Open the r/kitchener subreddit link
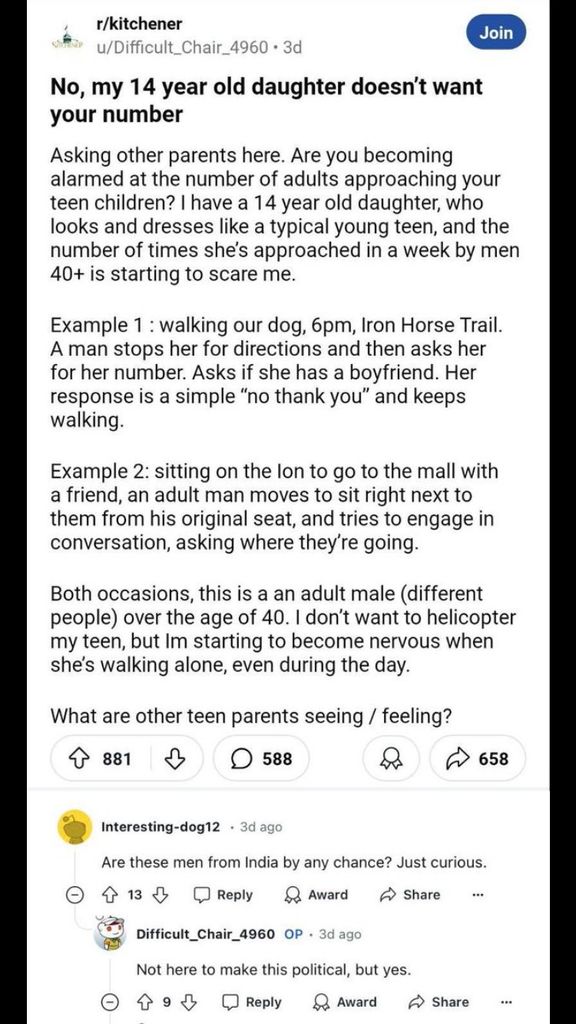Screen dimensions: 576x1024 point(138,24)
